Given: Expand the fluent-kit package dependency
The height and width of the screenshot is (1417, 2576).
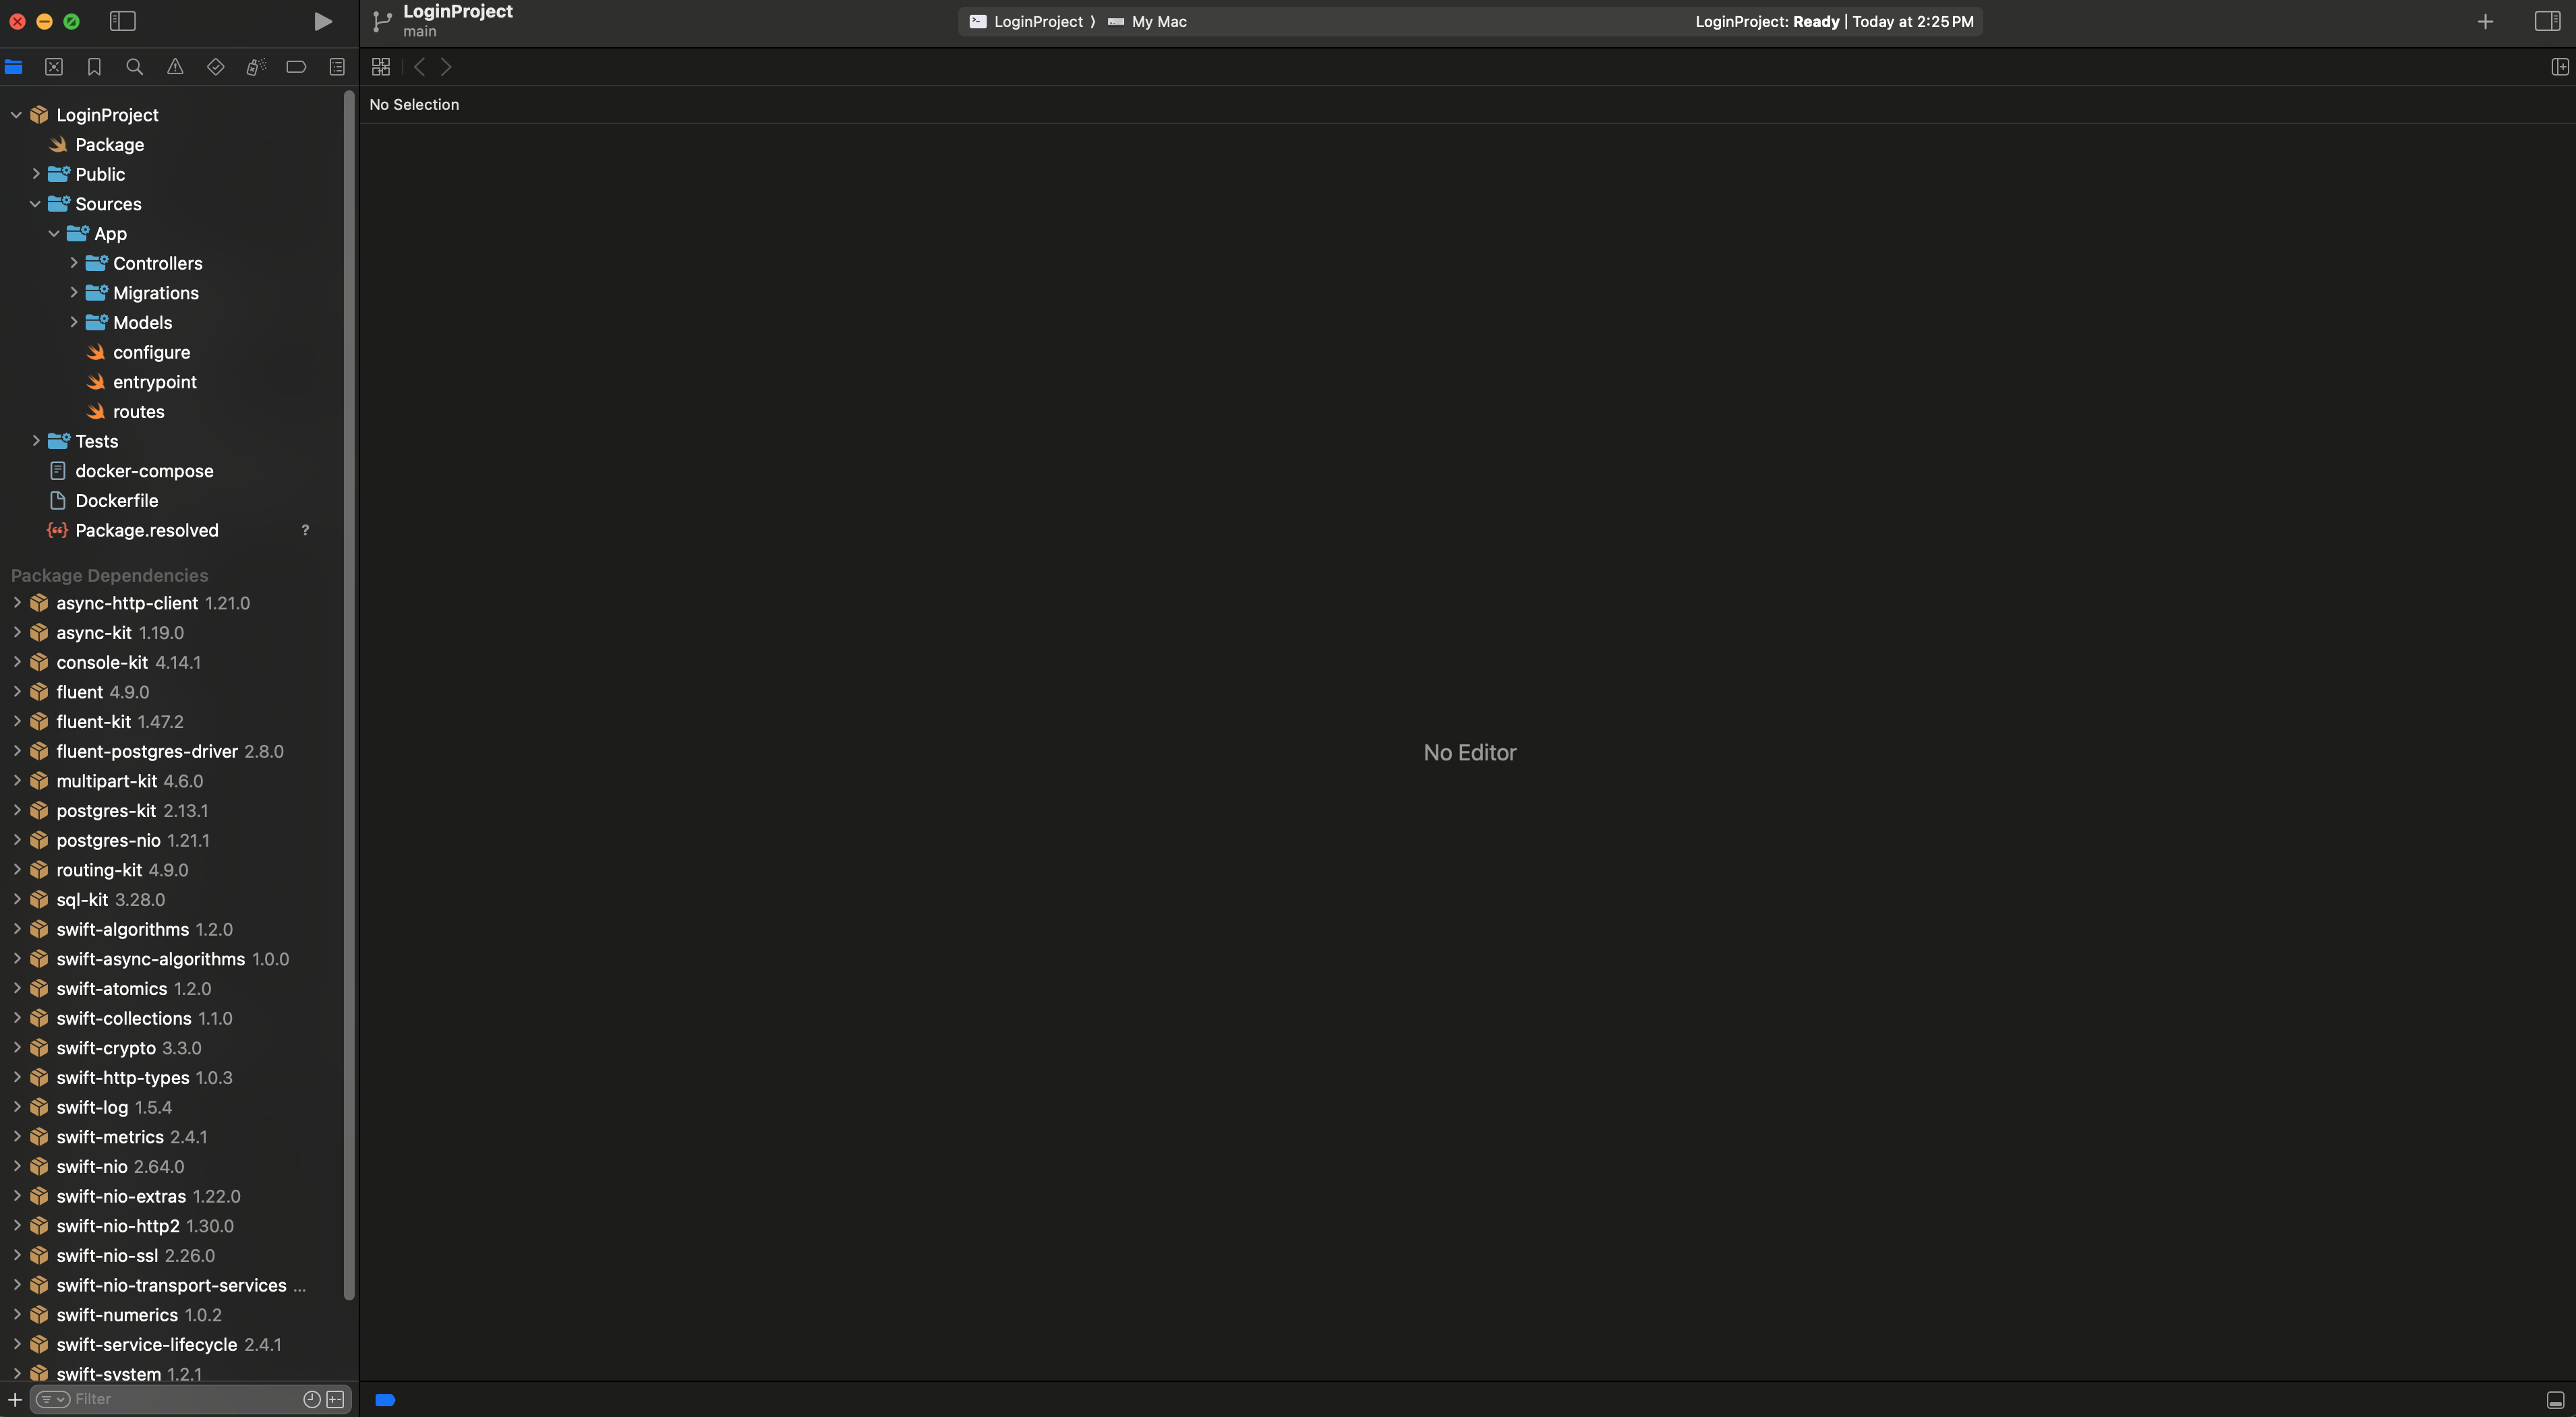Looking at the screenshot, I should [17, 721].
